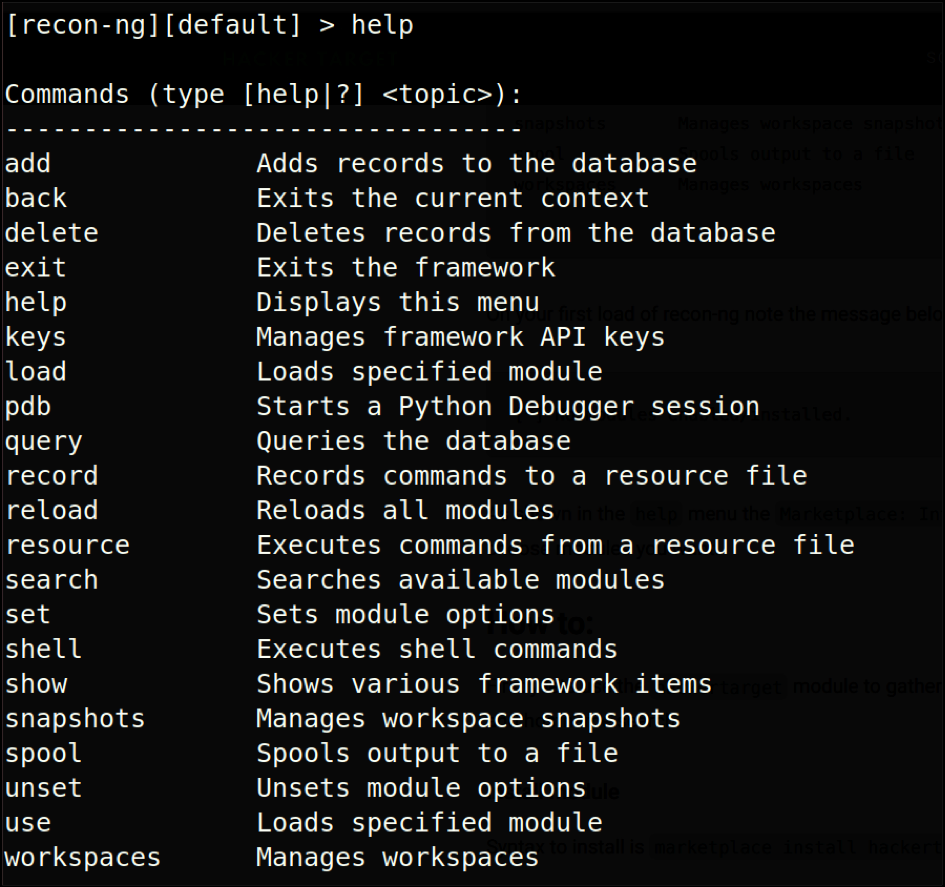Click the "snapshots" command name
The image size is (945, 887).
tap(75, 718)
